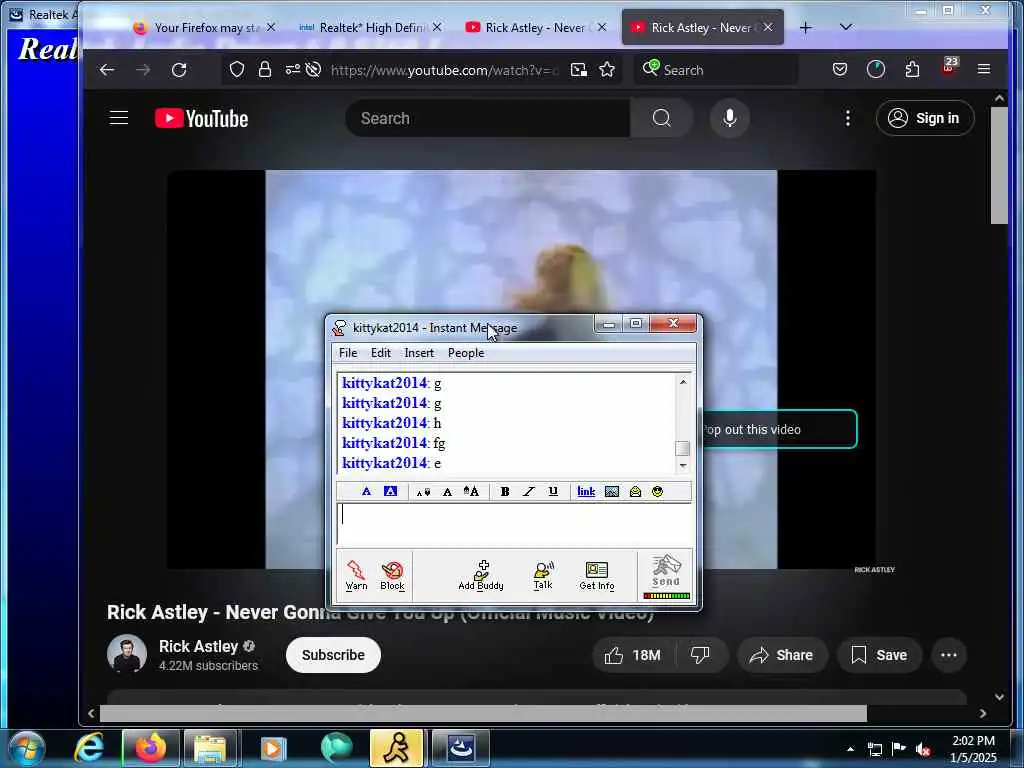Insert picture icon in AIM toolbar
This screenshot has height=768, width=1024.
point(612,492)
